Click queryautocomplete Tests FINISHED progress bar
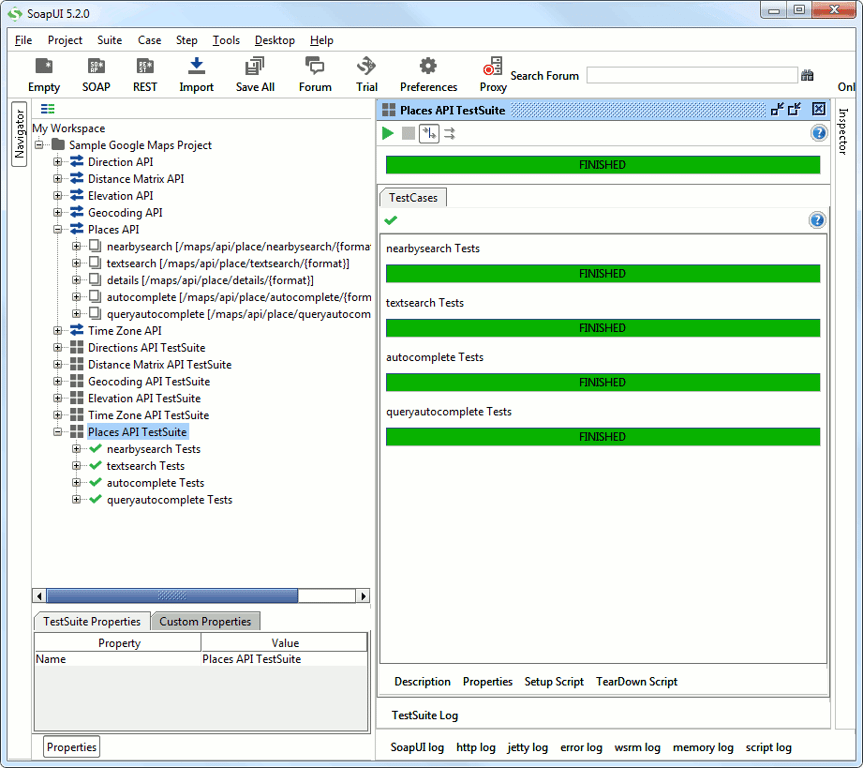This screenshot has width=863, height=768. click(x=603, y=437)
